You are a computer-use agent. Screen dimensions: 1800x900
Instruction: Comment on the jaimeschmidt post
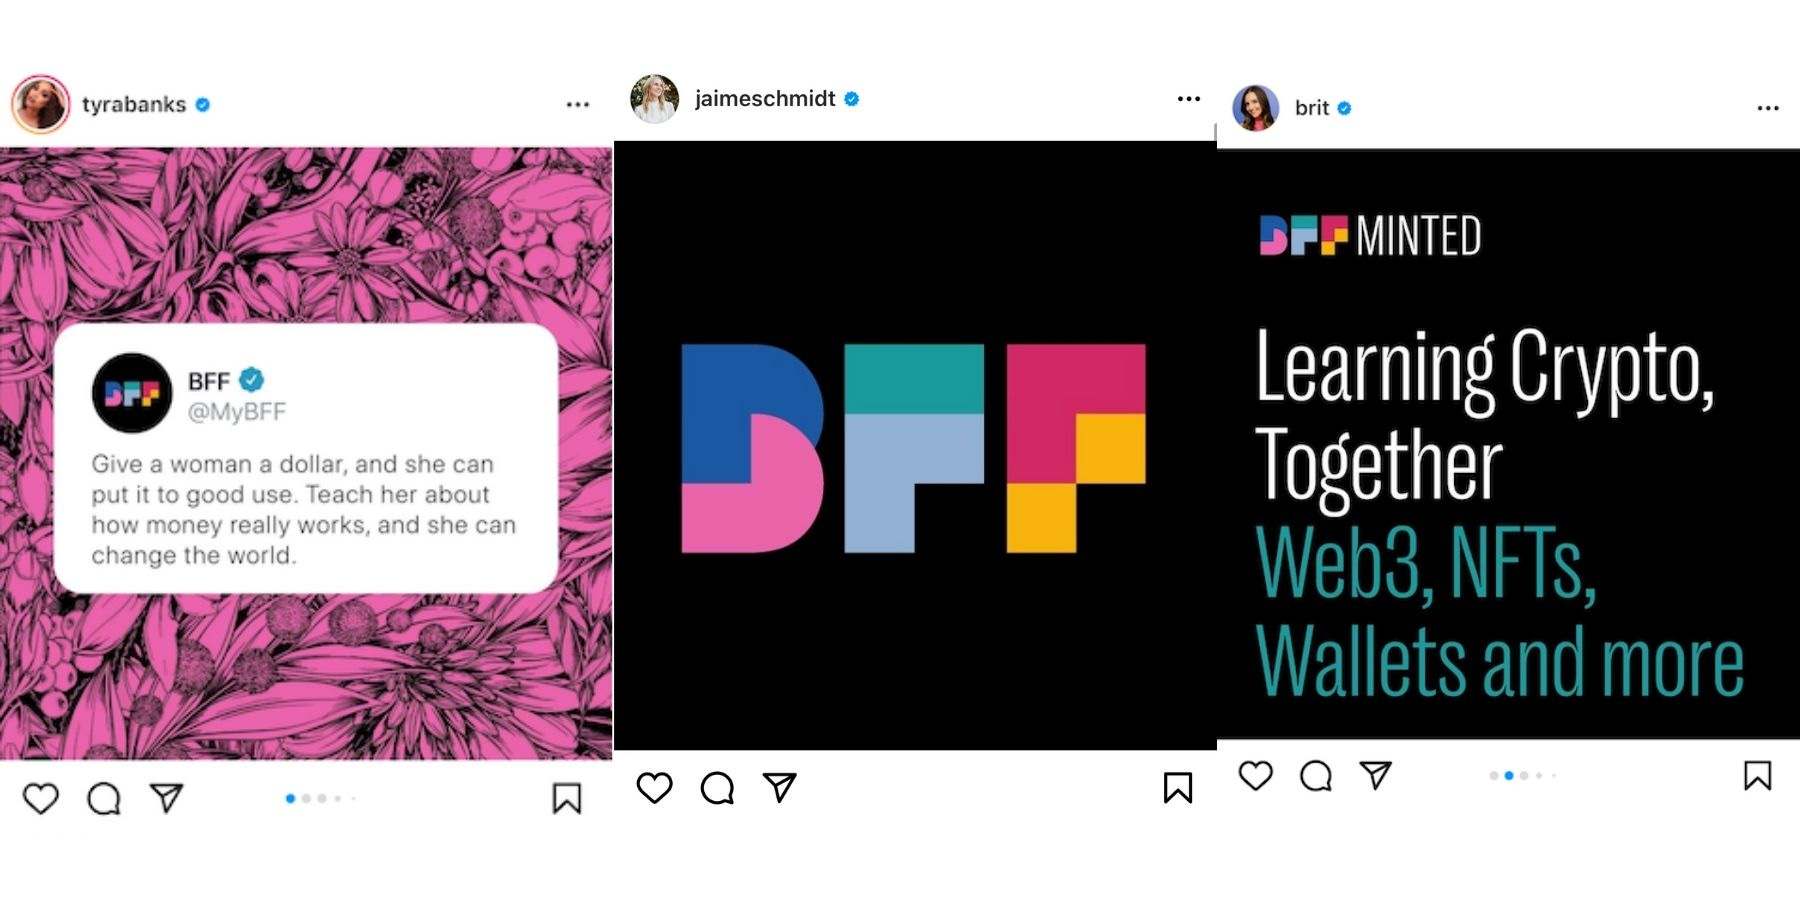[x=717, y=788]
